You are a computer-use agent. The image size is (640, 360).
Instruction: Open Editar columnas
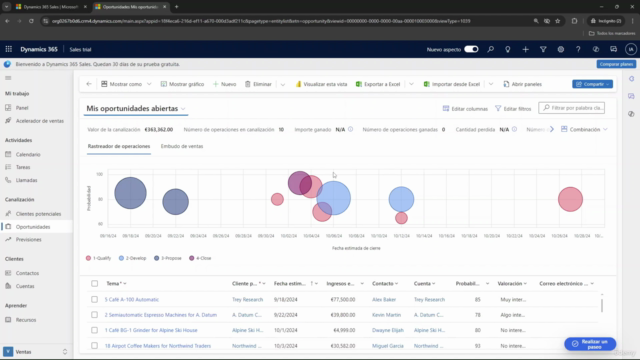(x=465, y=109)
